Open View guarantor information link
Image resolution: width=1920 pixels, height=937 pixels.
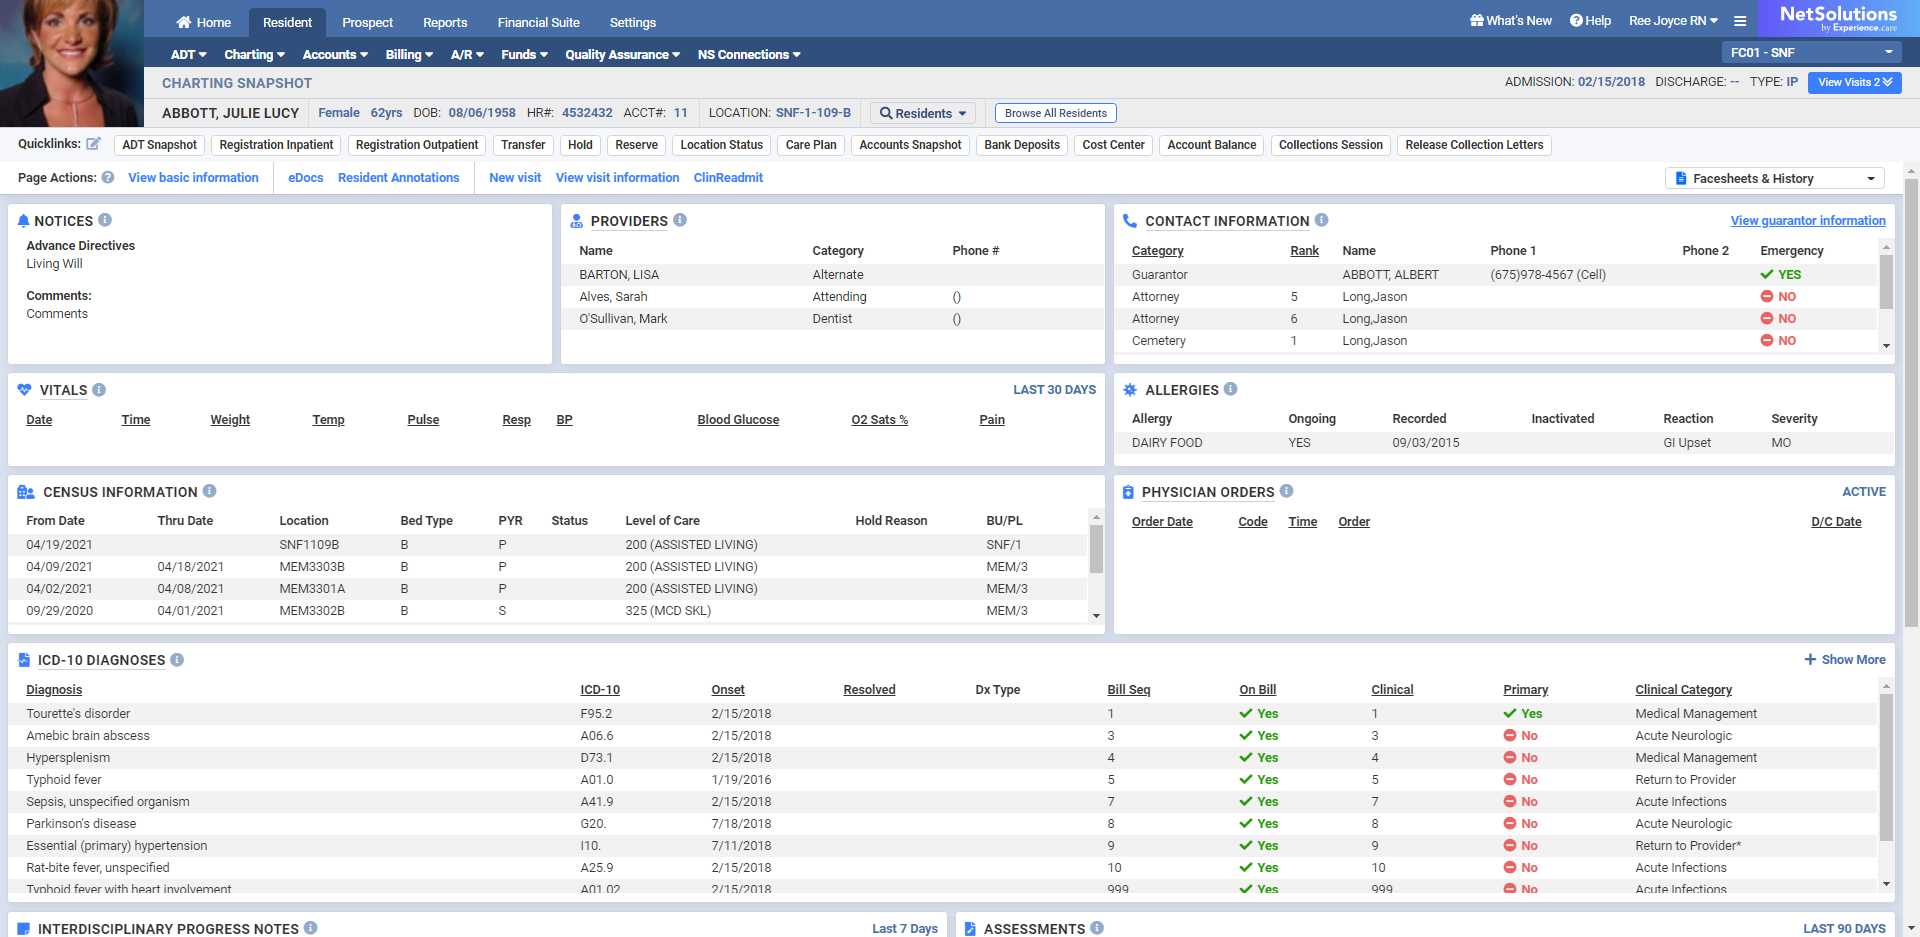click(x=1808, y=221)
